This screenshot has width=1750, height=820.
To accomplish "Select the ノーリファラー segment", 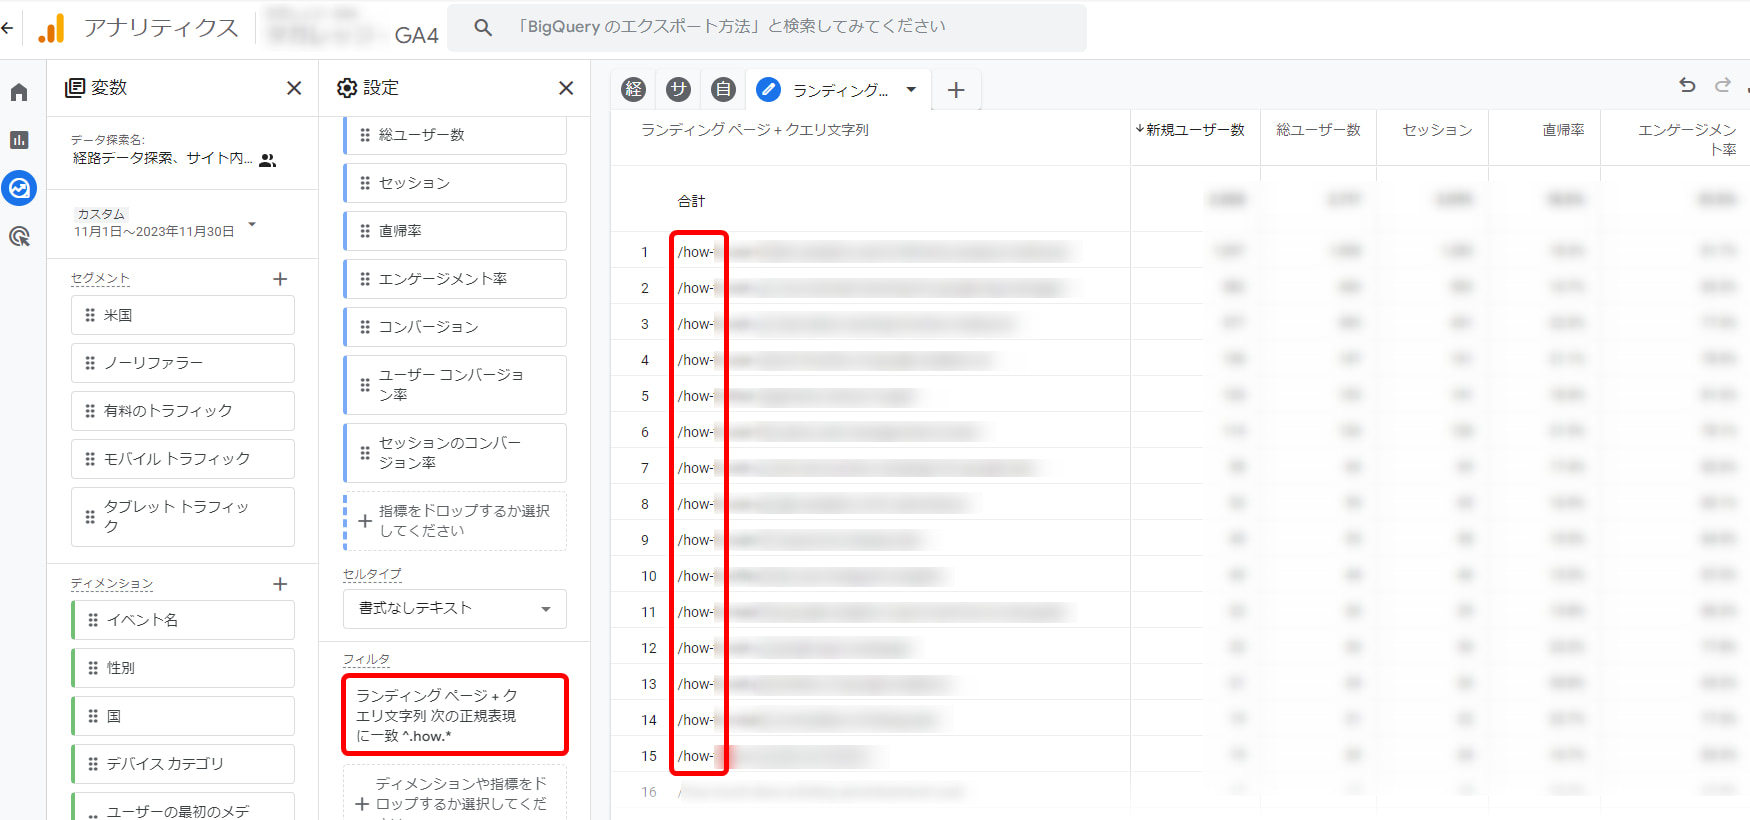I will [183, 363].
